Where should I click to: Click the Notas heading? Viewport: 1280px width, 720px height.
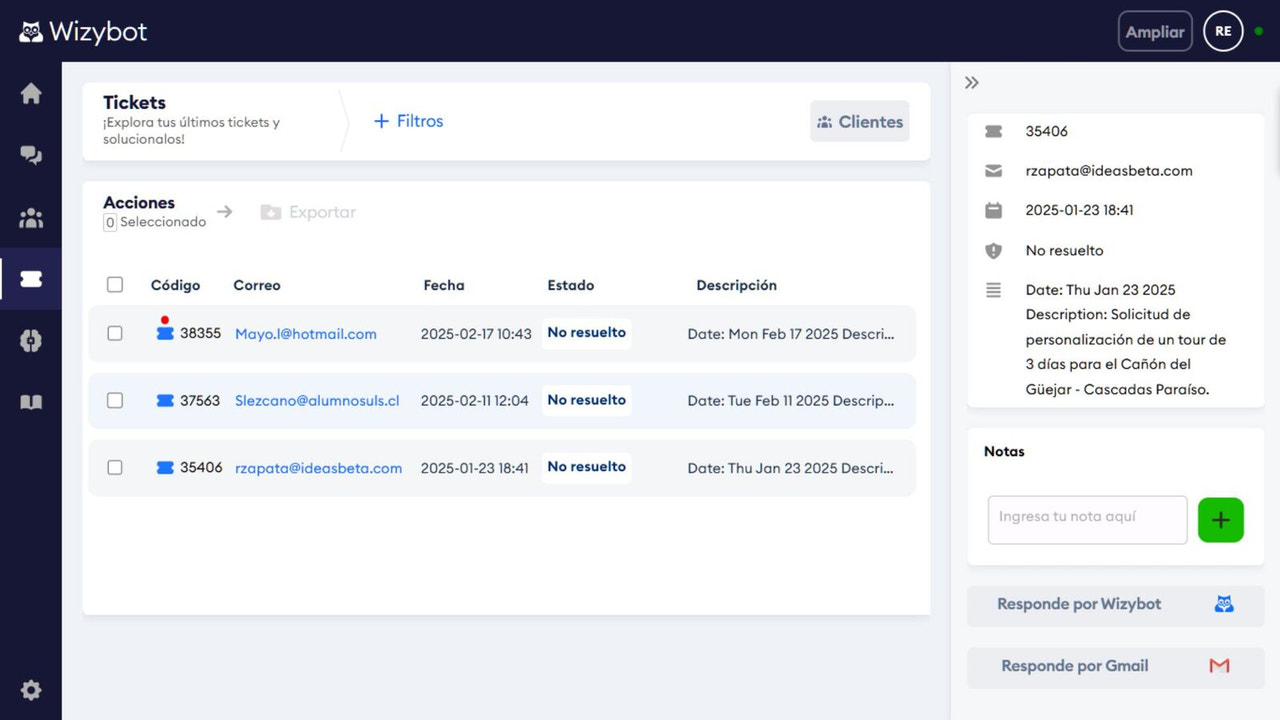pyautogui.click(x=1004, y=451)
